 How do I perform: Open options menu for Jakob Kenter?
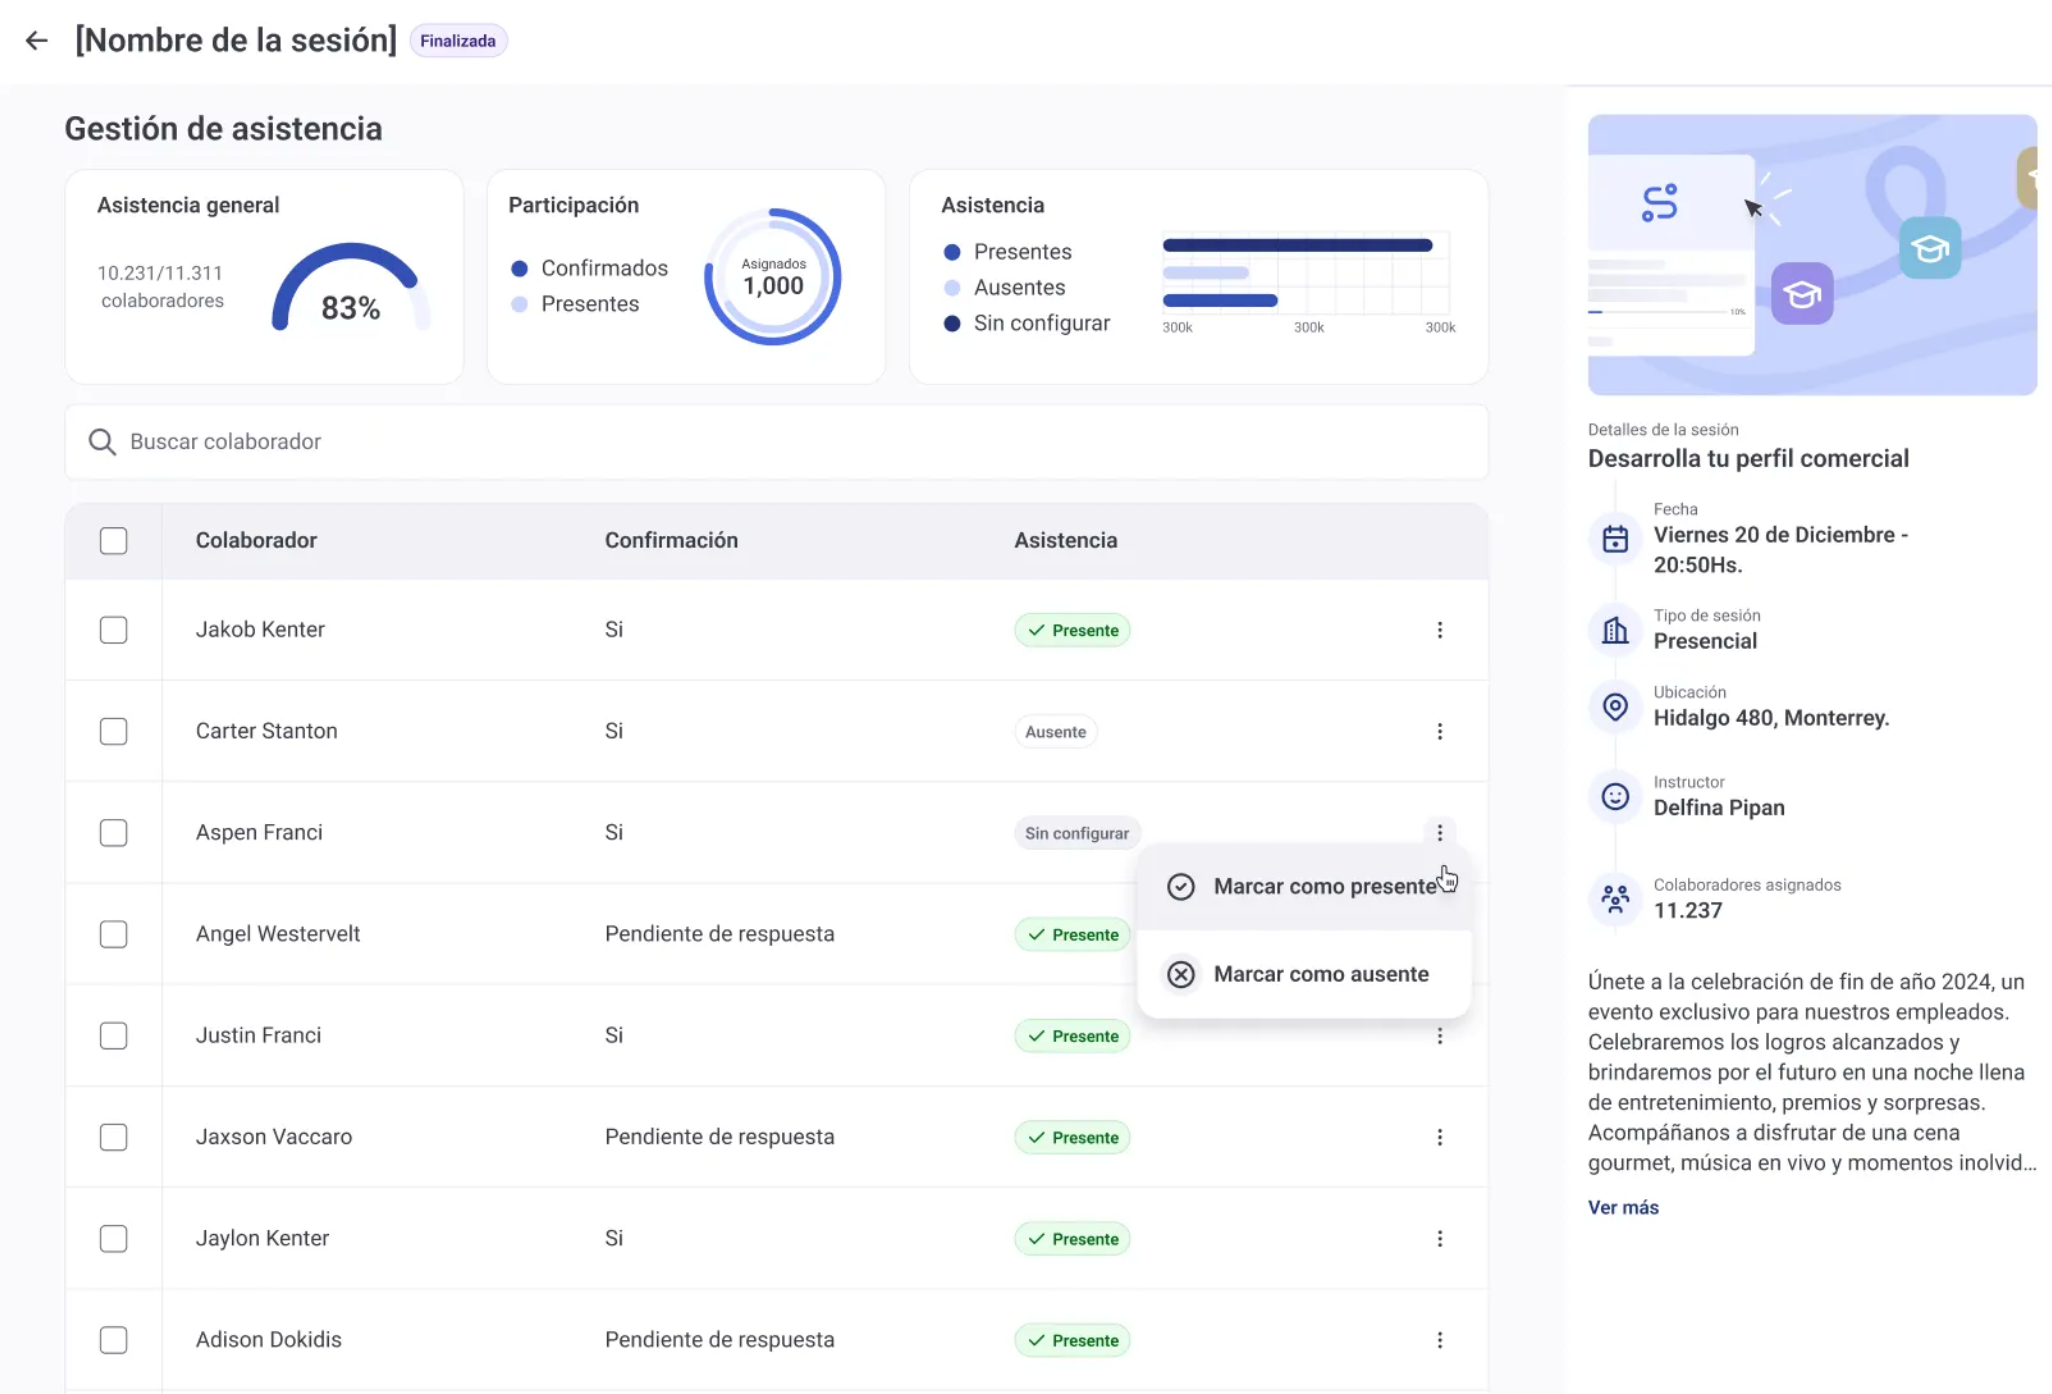(x=1439, y=630)
